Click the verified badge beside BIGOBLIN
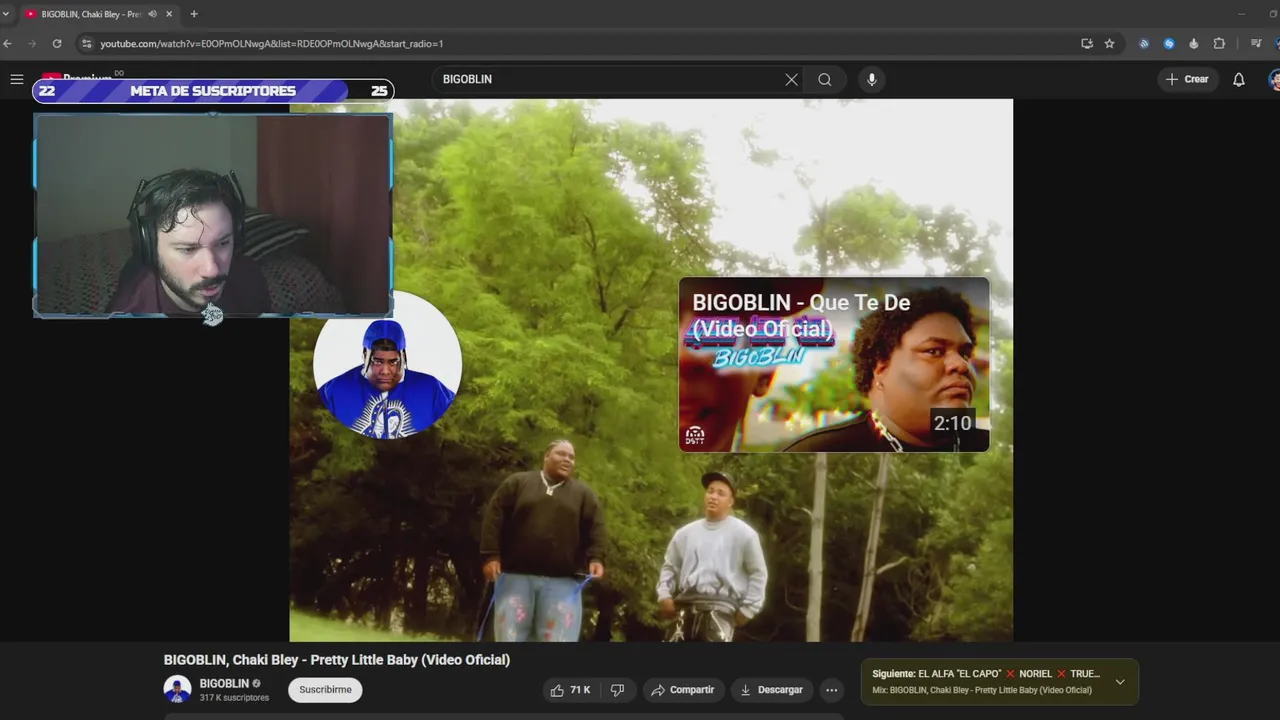 click(x=257, y=684)
